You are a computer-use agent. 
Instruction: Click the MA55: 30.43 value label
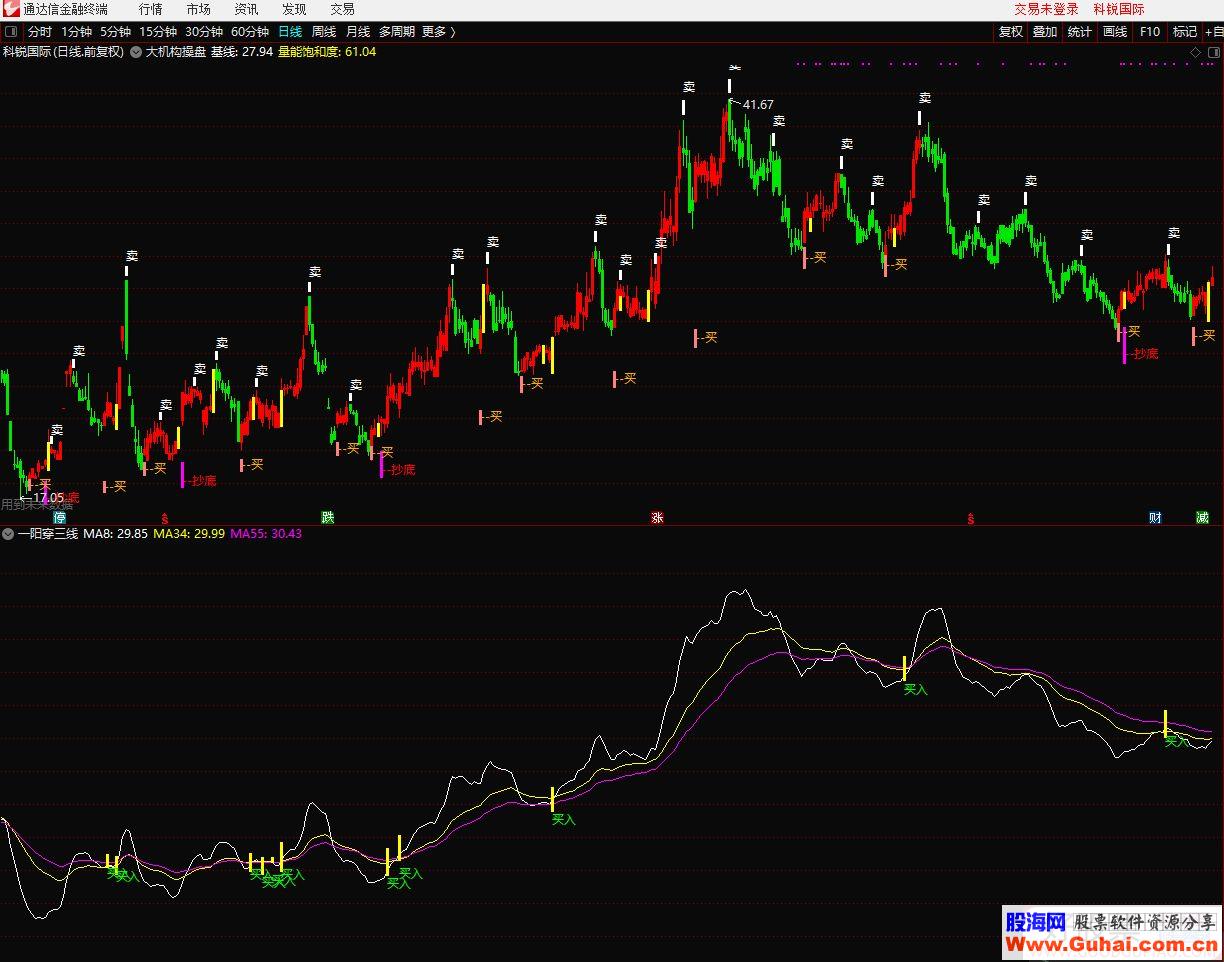pos(266,534)
